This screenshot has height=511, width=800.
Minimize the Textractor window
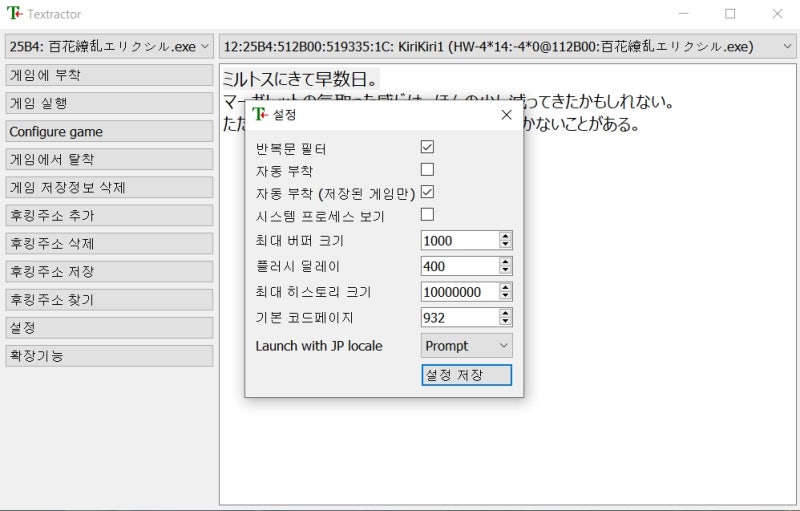click(x=684, y=14)
